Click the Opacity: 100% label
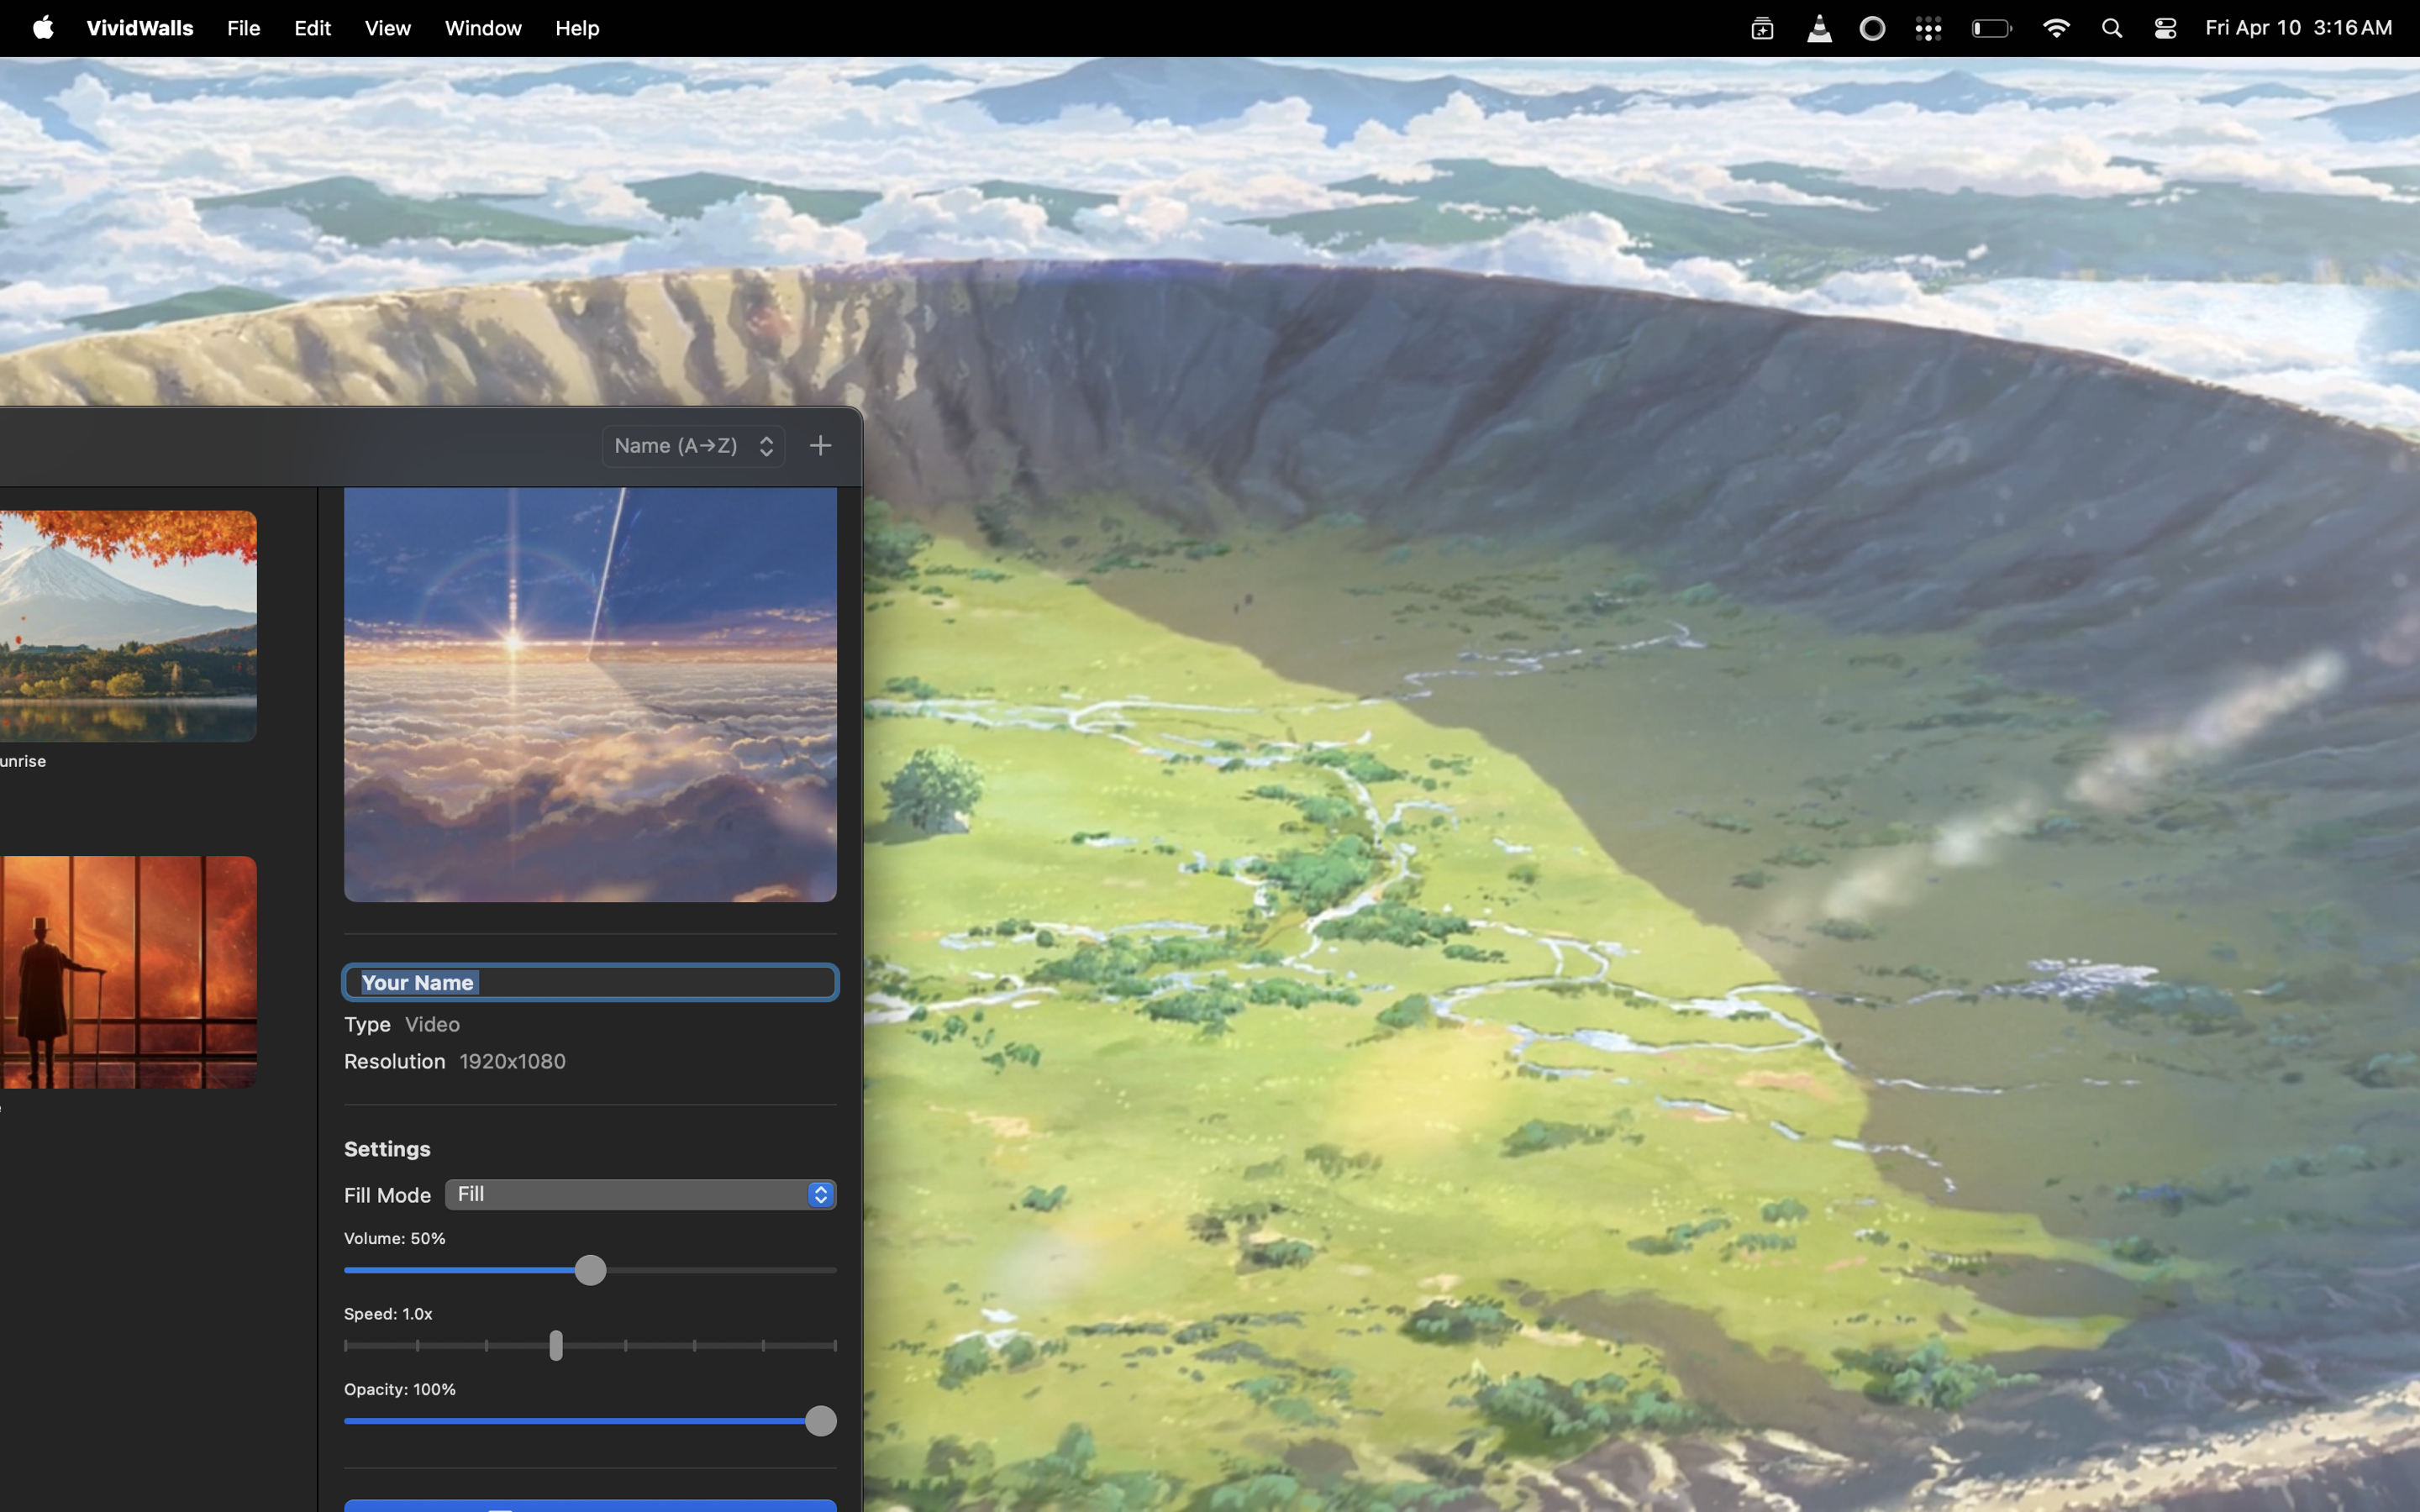2420x1512 pixels. (400, 1389)
